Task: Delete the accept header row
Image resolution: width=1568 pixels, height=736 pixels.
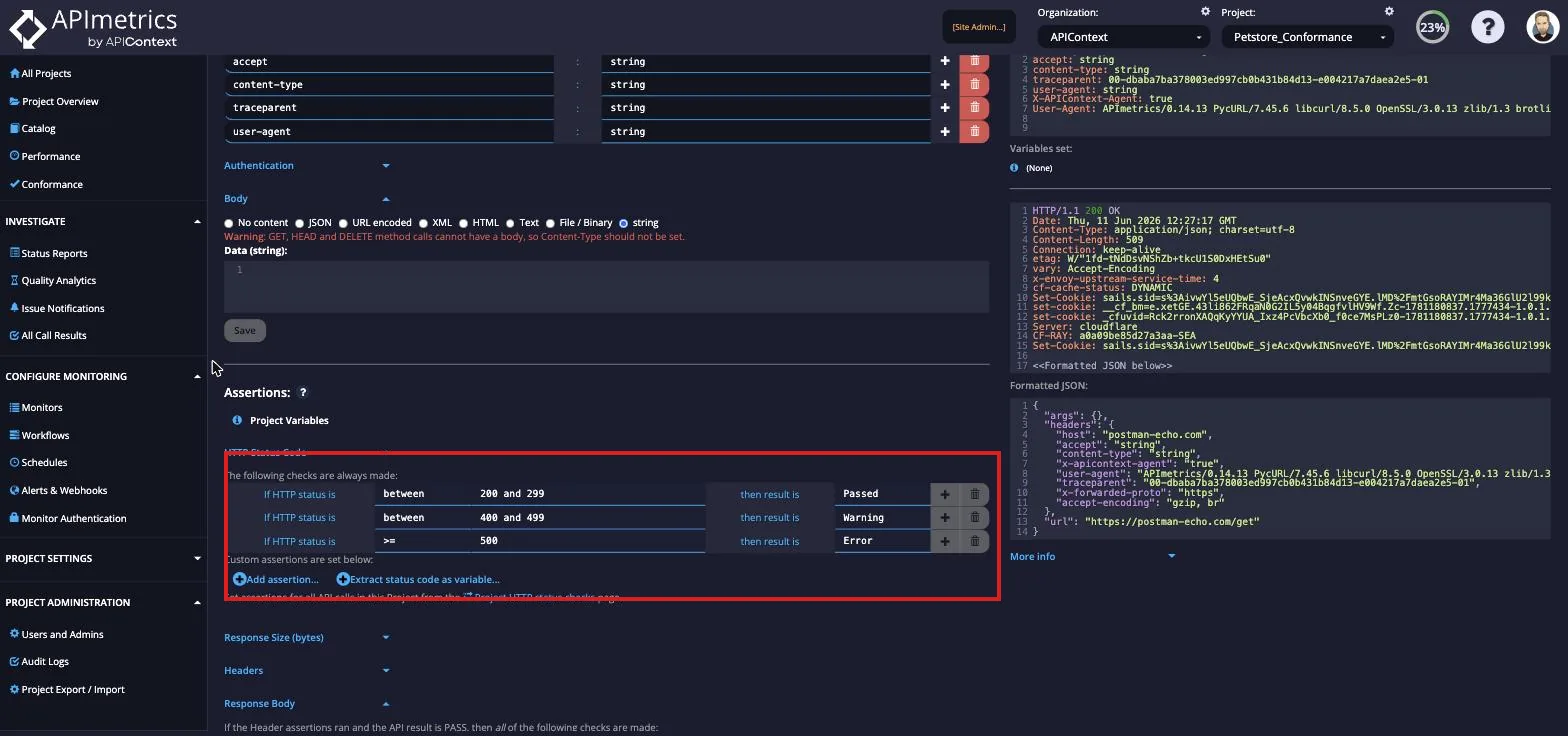Action: pyautogui.click(x=975, y=62)
